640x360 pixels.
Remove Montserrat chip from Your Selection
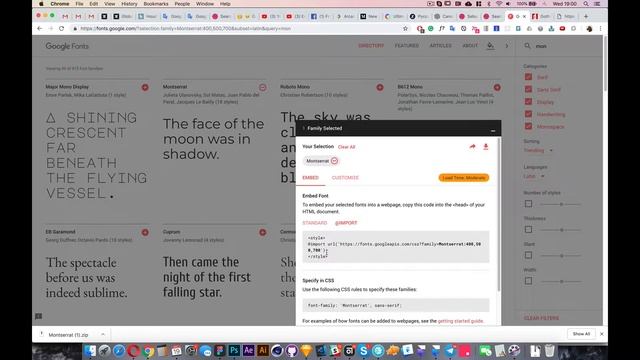334,161
